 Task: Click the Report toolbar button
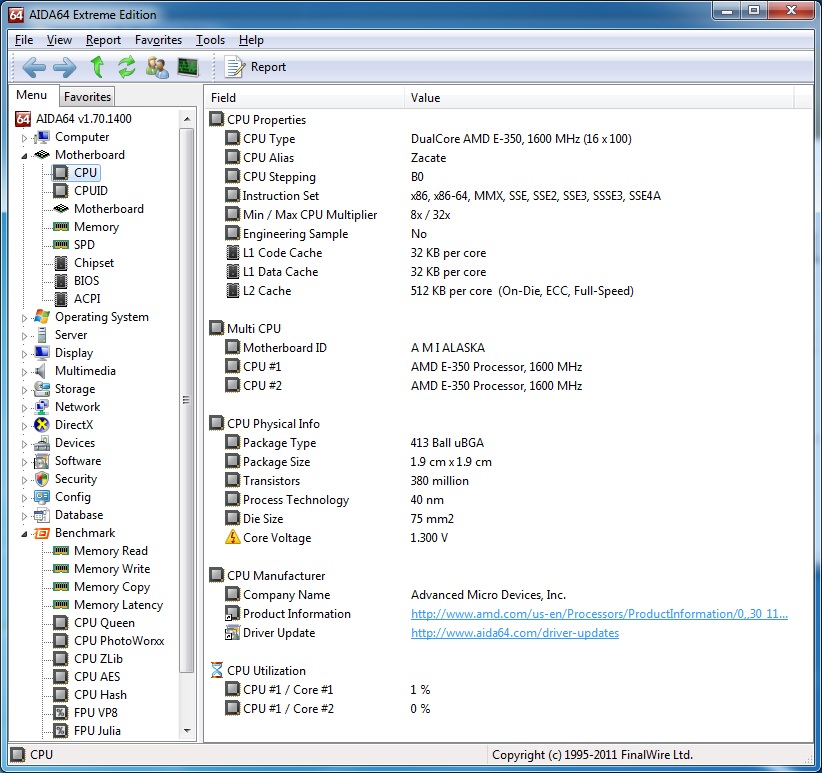pyautogui.click(x=256, y=67)
